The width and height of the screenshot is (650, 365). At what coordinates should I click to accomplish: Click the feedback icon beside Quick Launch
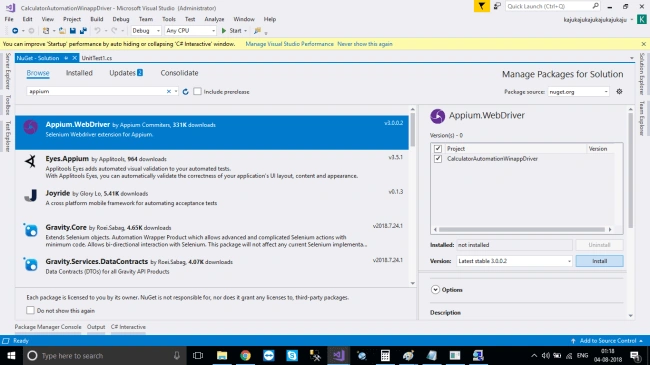point(497,6)
